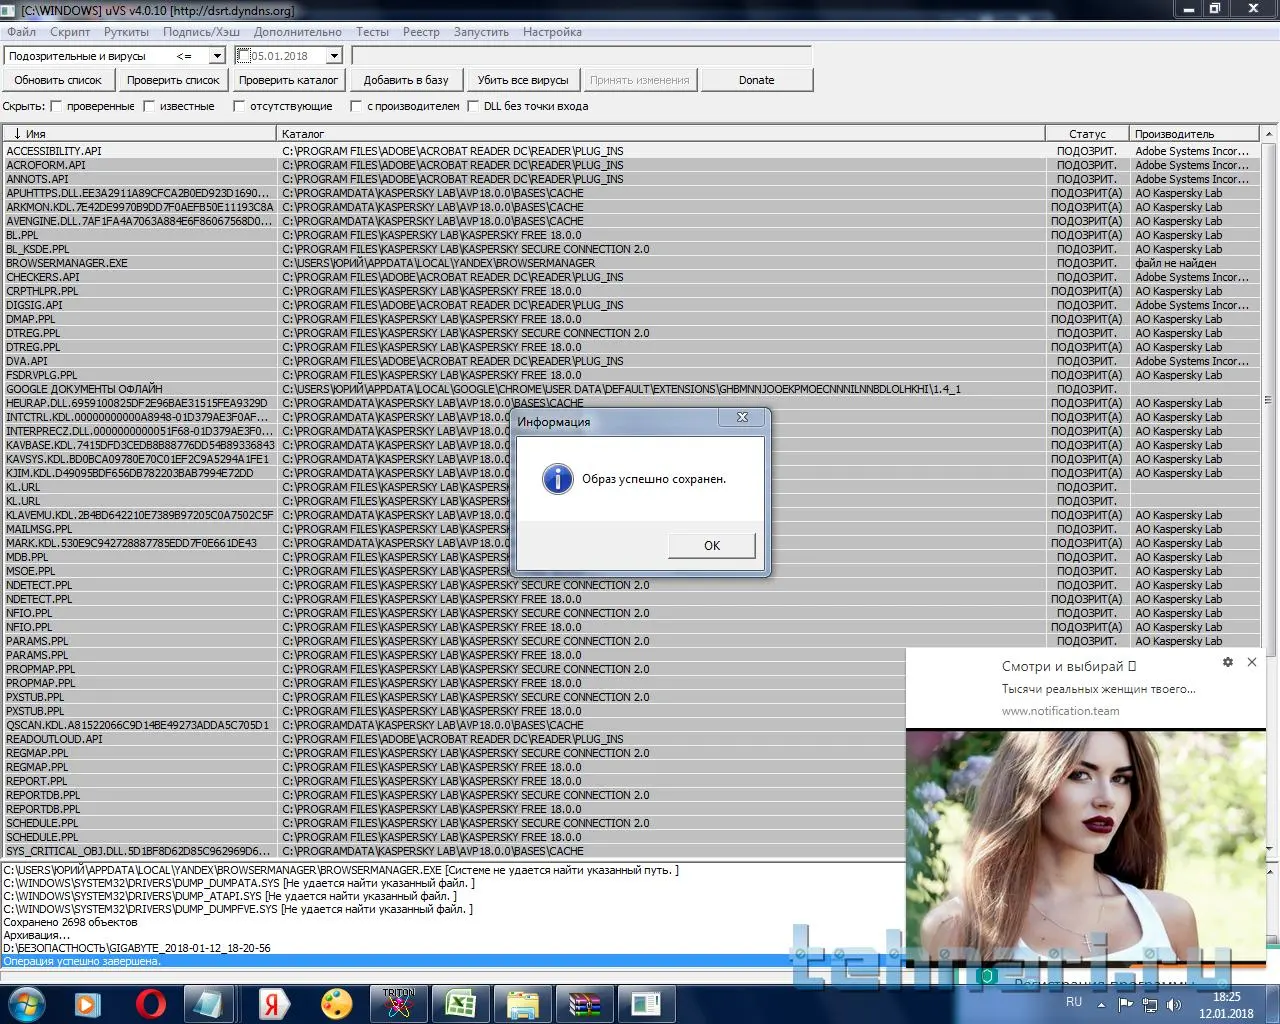Click the 'Проверить каталог' button
Screen dimensions: 1280x1024
[288, 80]
